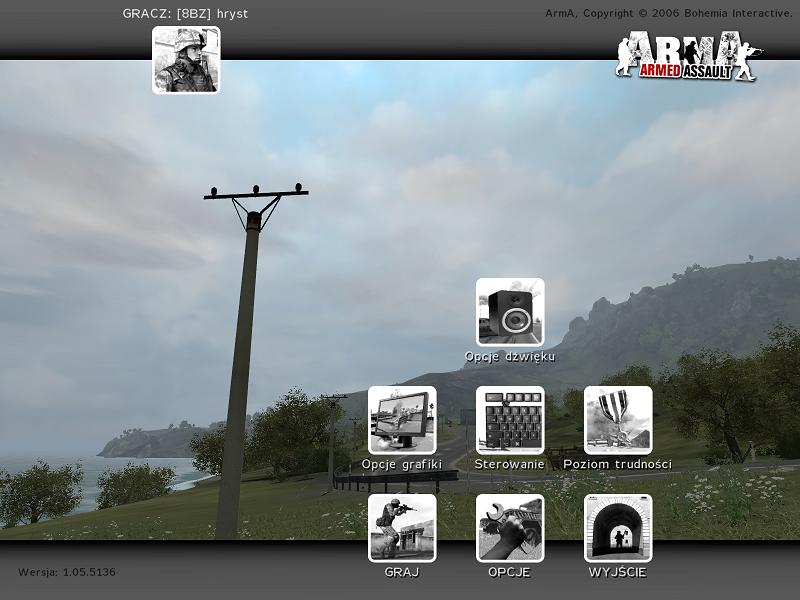This screenshot has width=800, height=600.
Task: Select the "Poziom trudności" label
Action: coord(618,464)
